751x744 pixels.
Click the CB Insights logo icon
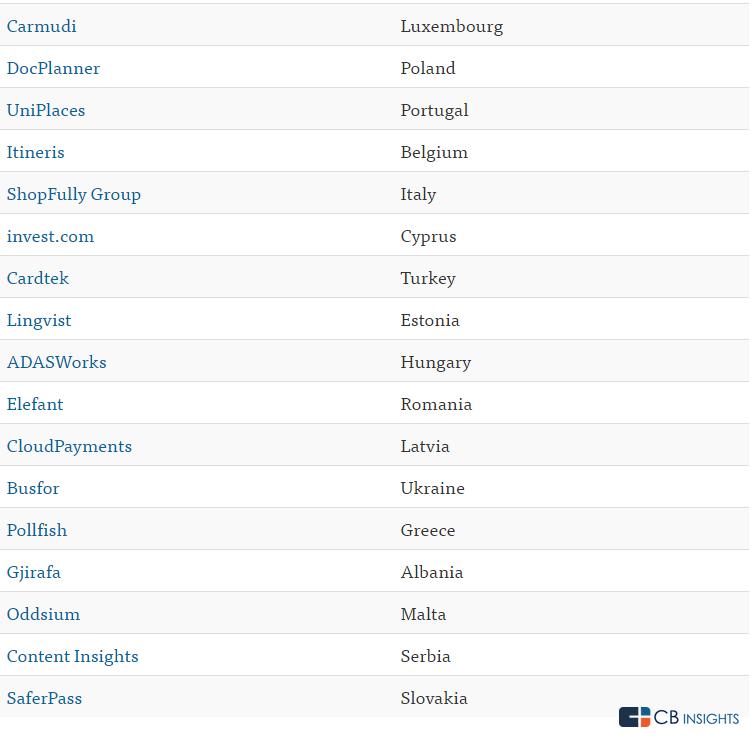tap(634, 717)
